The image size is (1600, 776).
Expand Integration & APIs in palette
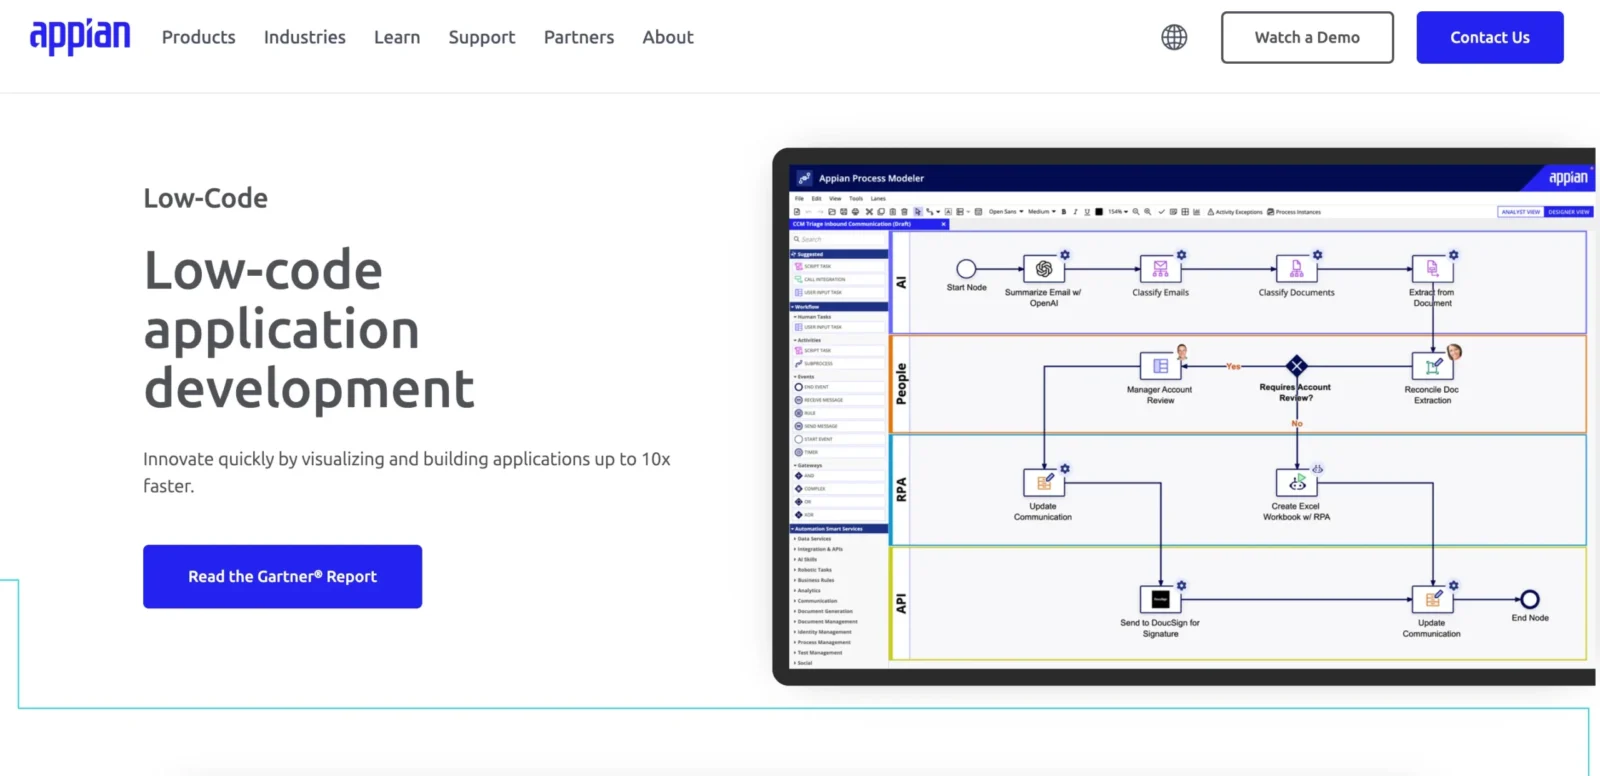point(818,549)
